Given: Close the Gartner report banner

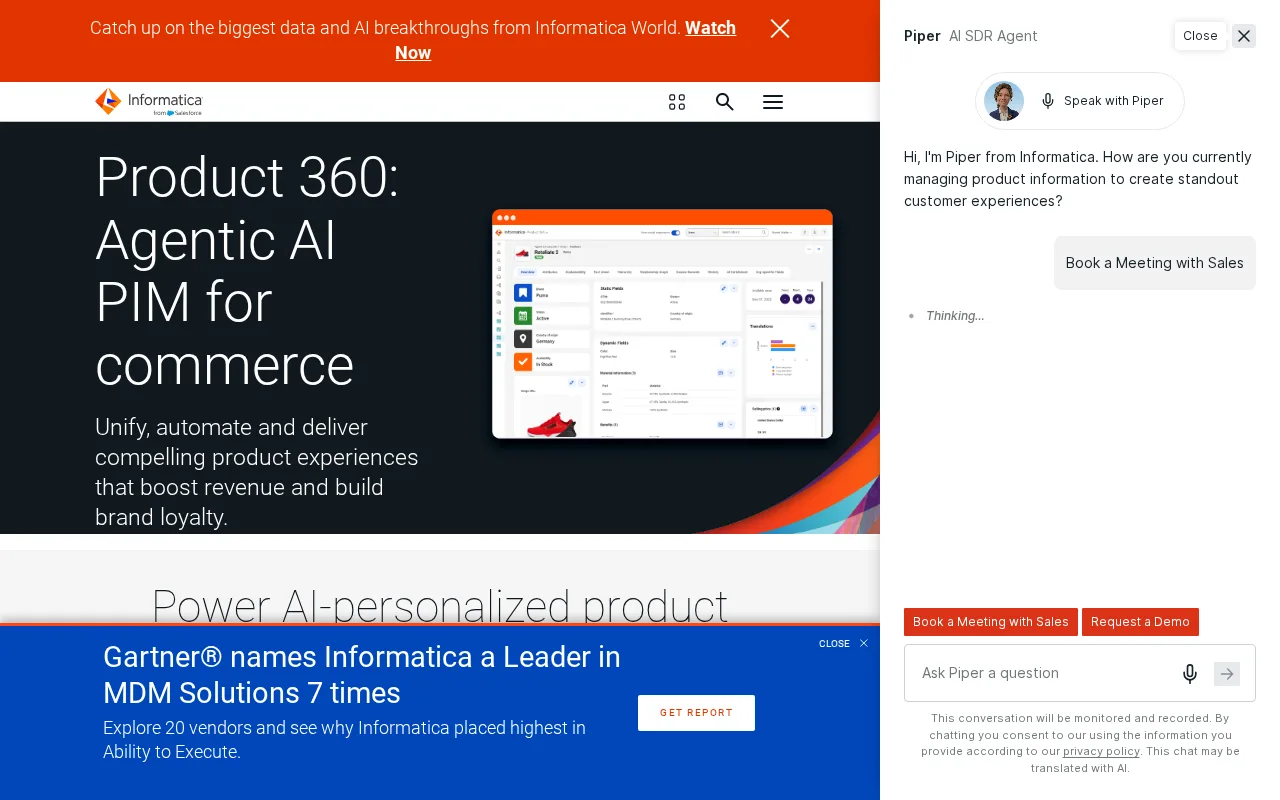Looking at the screenshot, I should click(x=843, y=644).
